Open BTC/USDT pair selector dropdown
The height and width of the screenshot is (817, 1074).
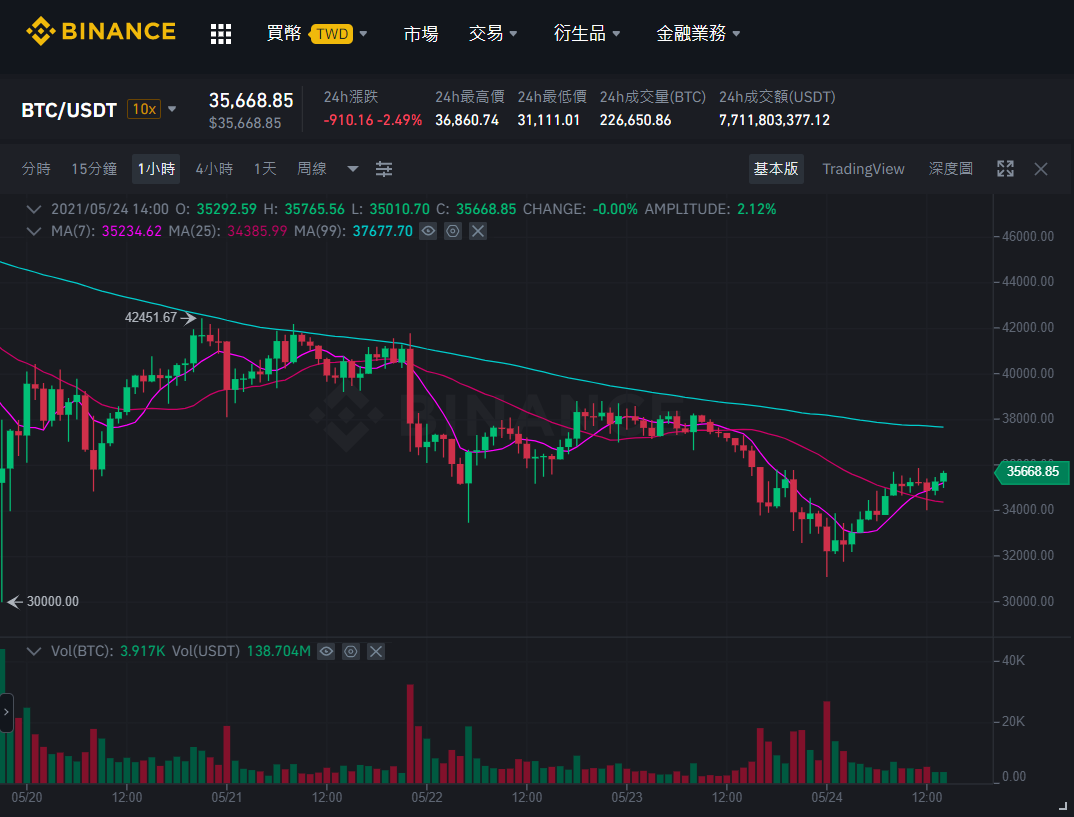coord(172,109)
